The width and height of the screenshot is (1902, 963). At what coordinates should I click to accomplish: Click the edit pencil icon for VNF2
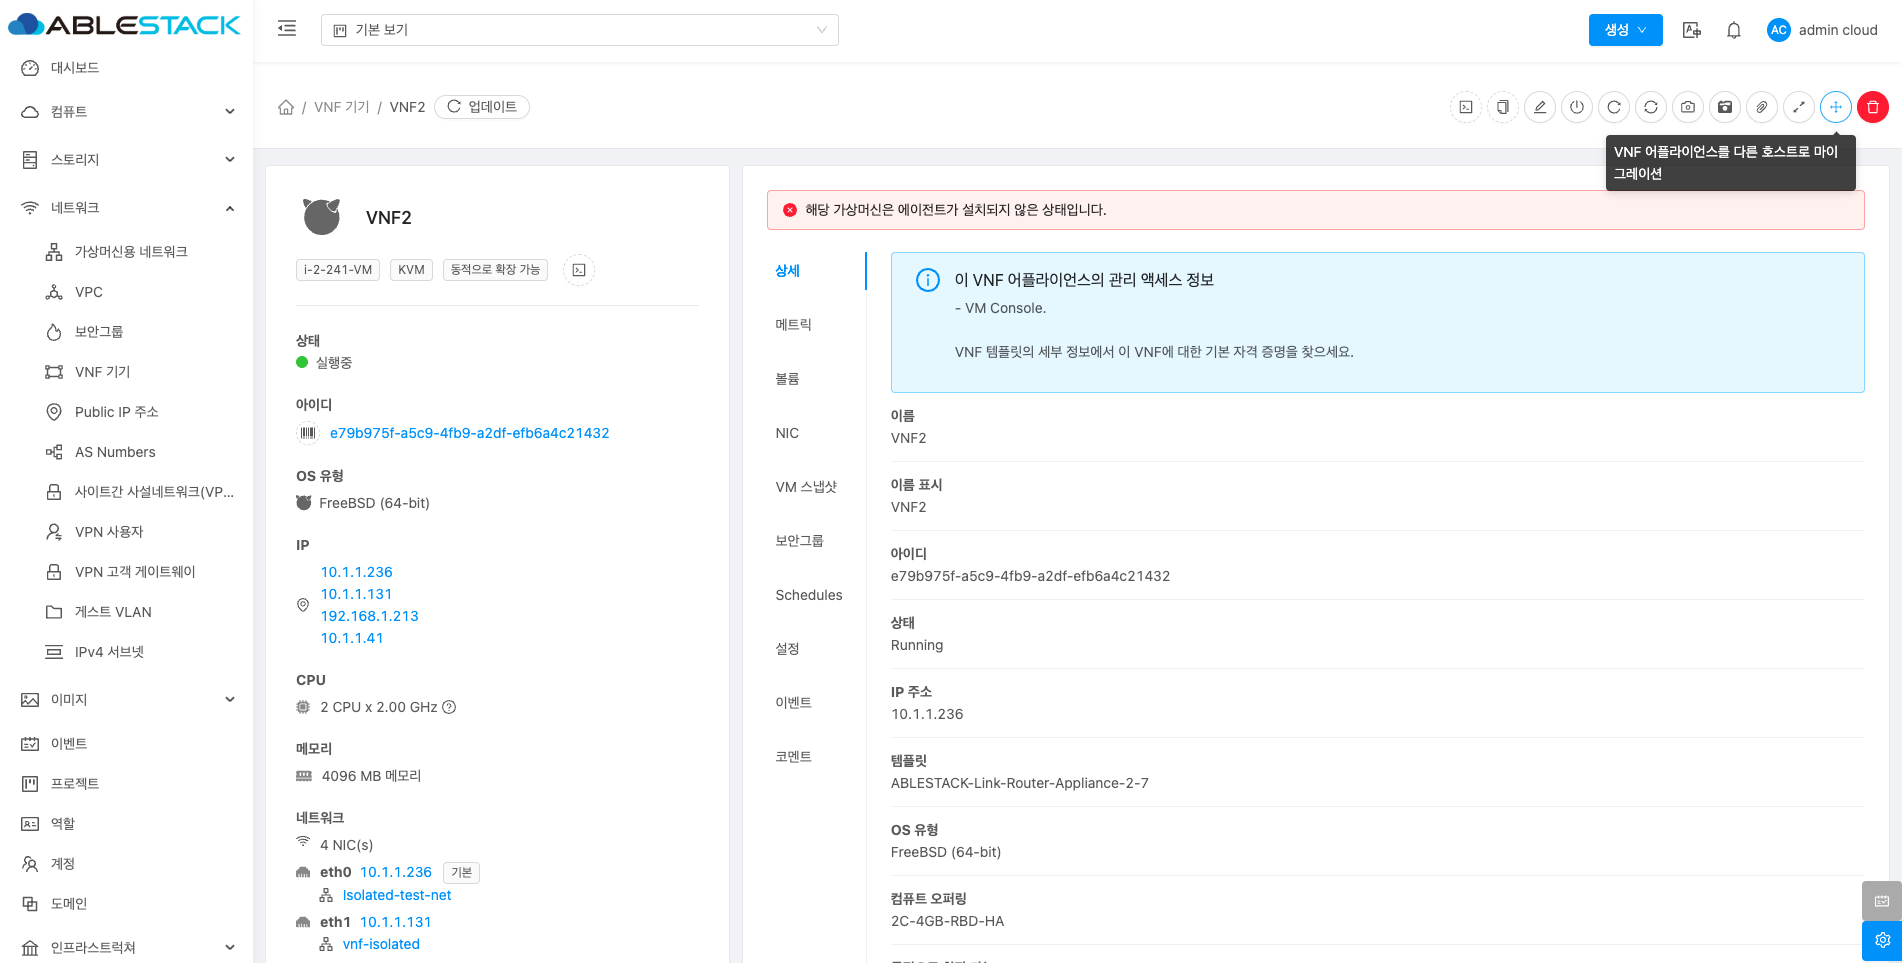[1540, 107]
